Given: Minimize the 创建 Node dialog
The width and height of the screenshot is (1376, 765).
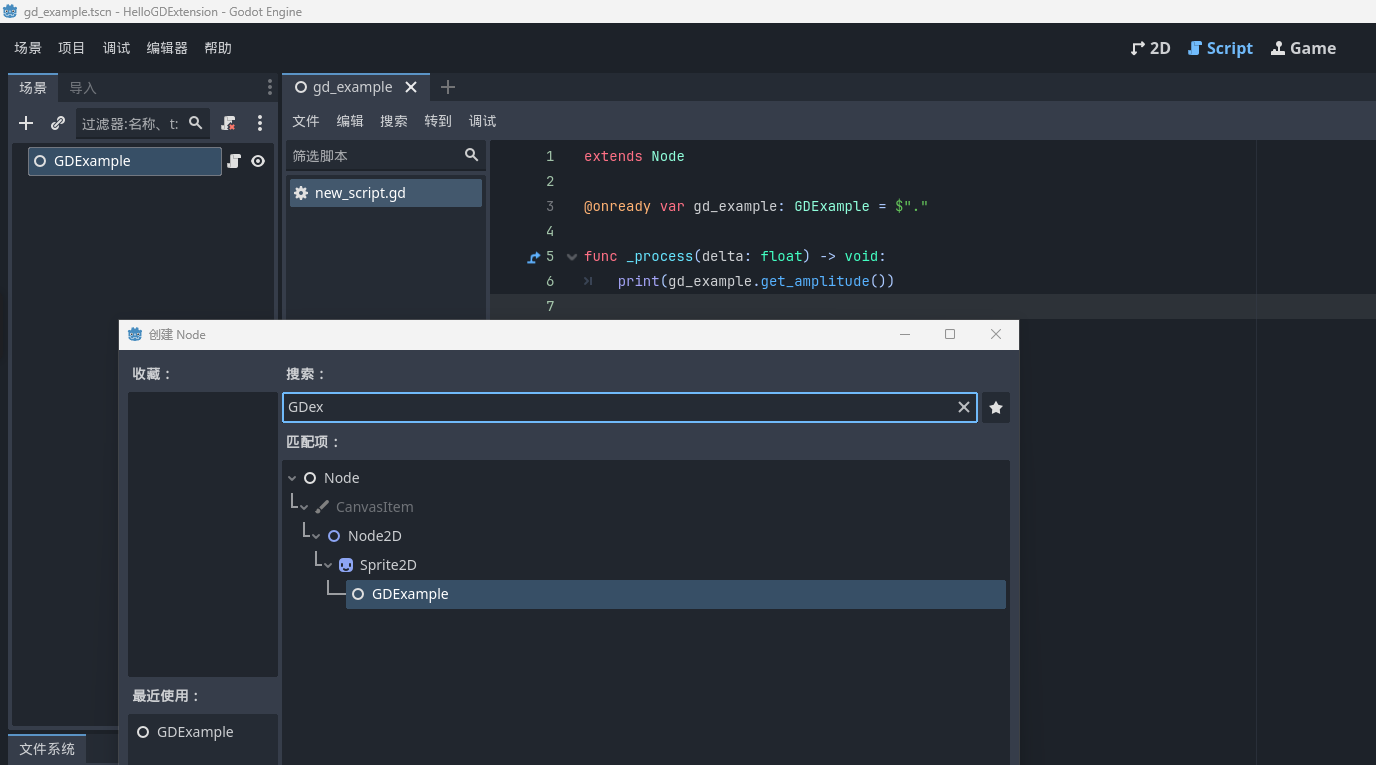Looking at the screenshot, I should pos(904,334).
